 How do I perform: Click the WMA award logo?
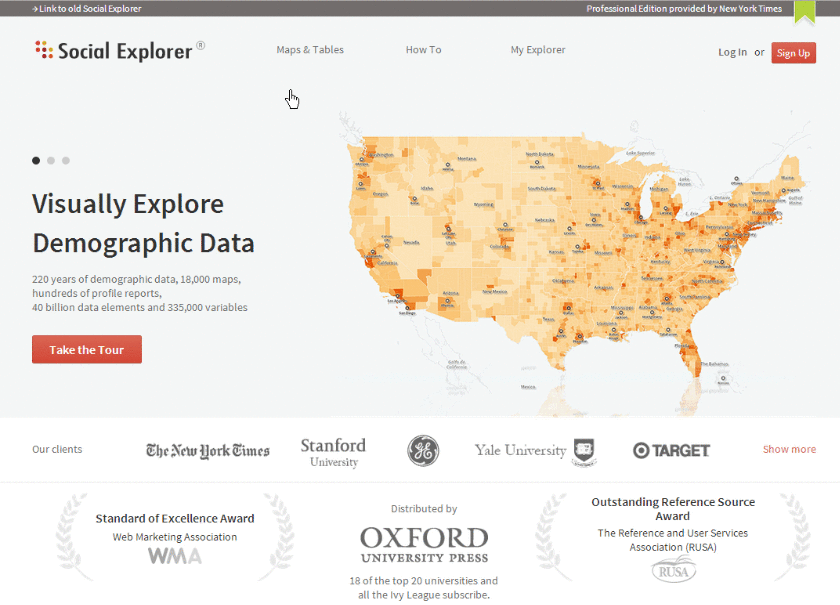pos(175,556)
